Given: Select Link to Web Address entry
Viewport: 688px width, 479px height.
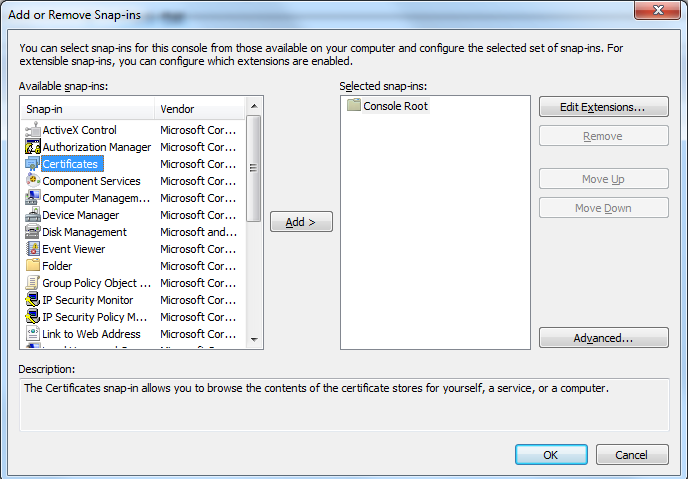Looking at the screenshot, I should (x=91, y=334).
